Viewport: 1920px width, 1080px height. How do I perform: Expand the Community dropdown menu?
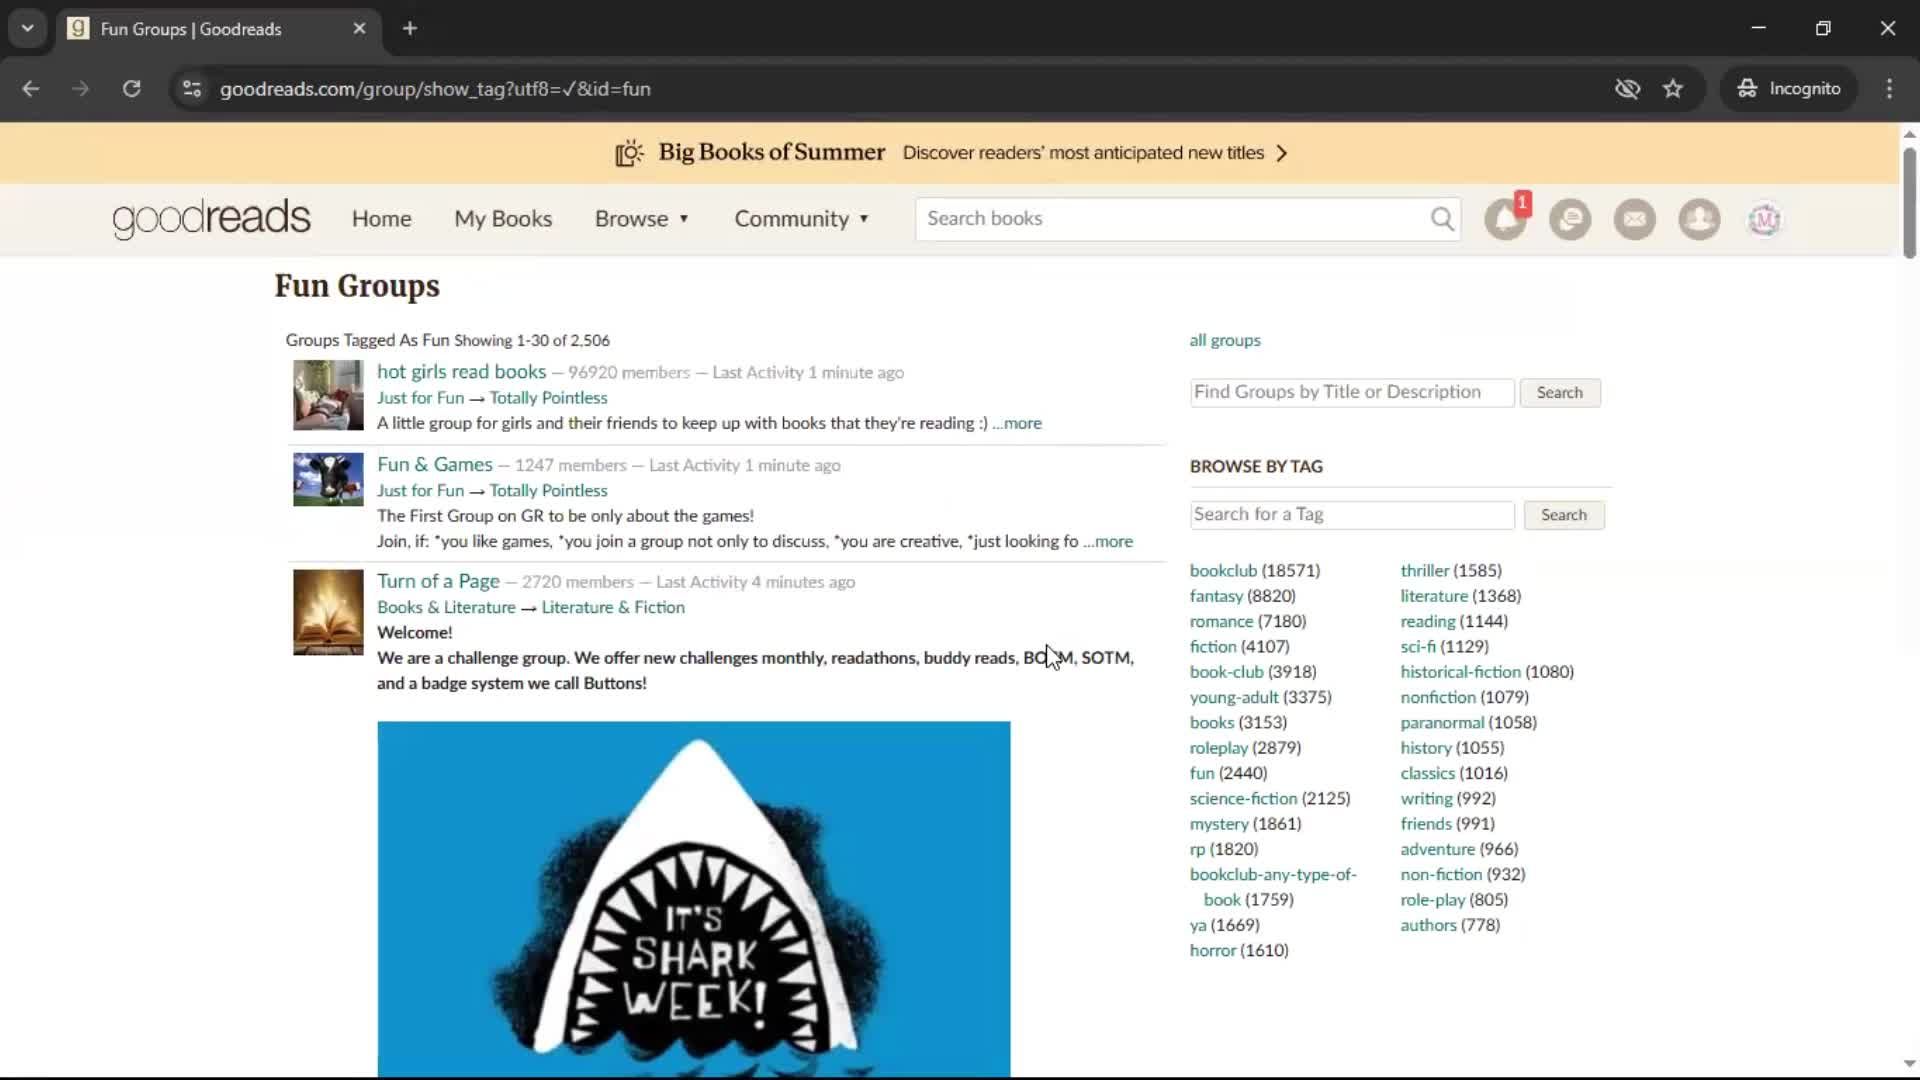click(801, 219)
